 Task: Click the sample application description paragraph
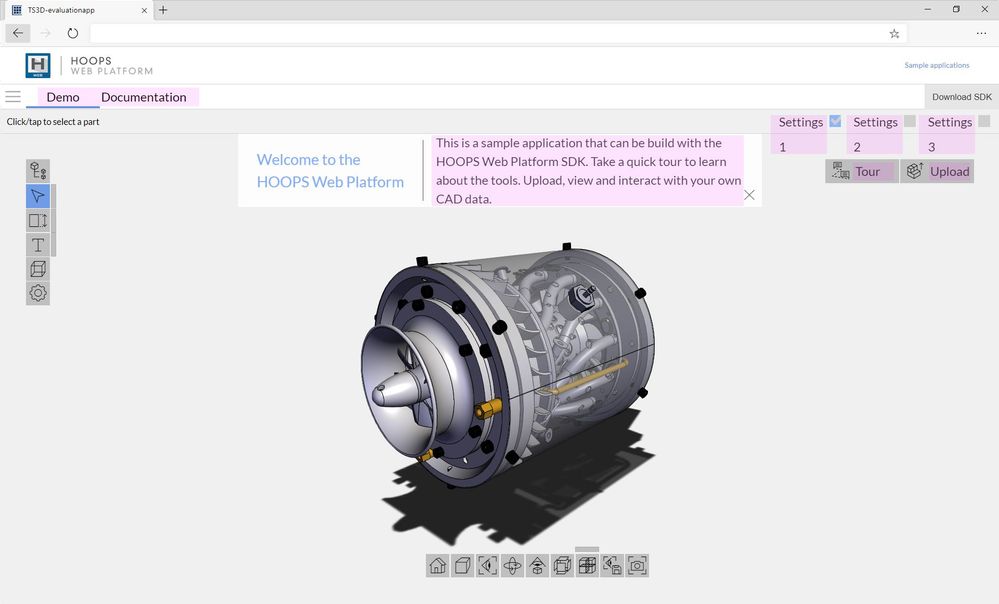click(x=589, y=171)
